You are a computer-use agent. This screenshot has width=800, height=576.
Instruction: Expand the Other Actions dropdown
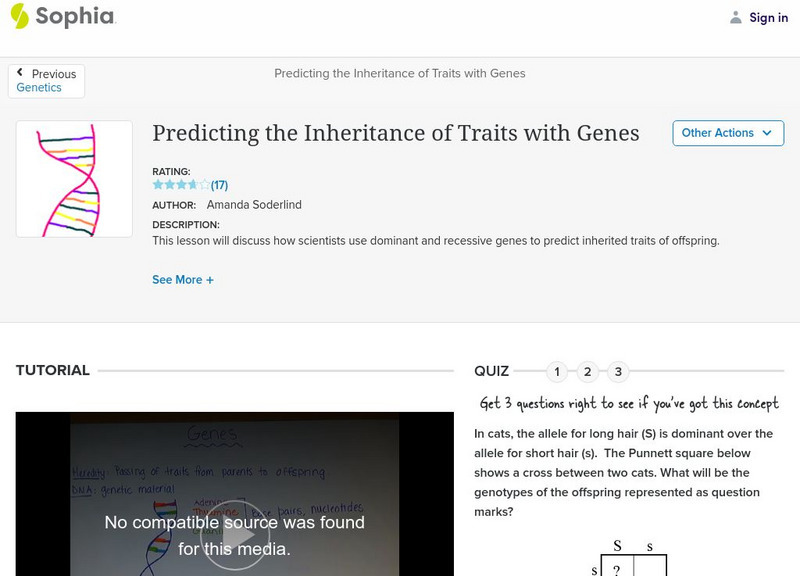point(727,133)
